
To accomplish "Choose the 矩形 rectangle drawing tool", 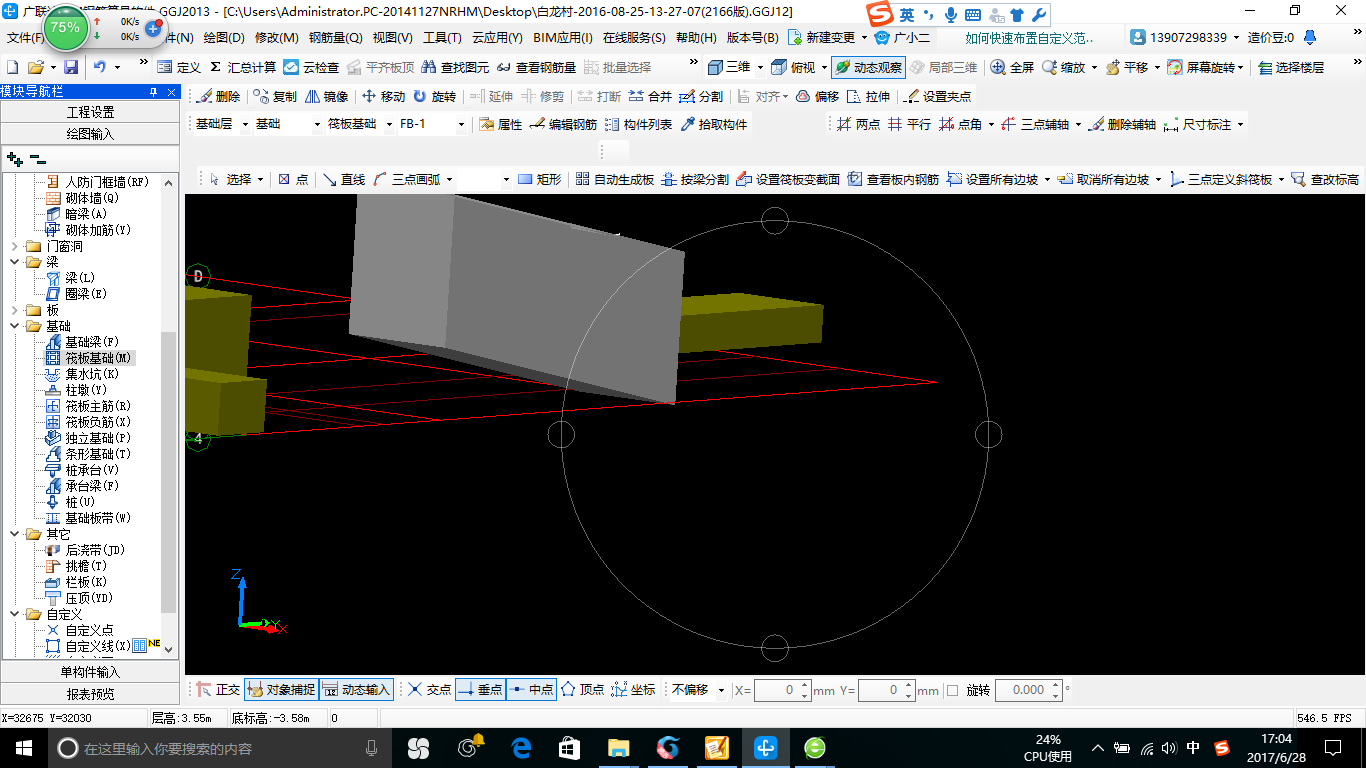I will click(x=539, y=180).
